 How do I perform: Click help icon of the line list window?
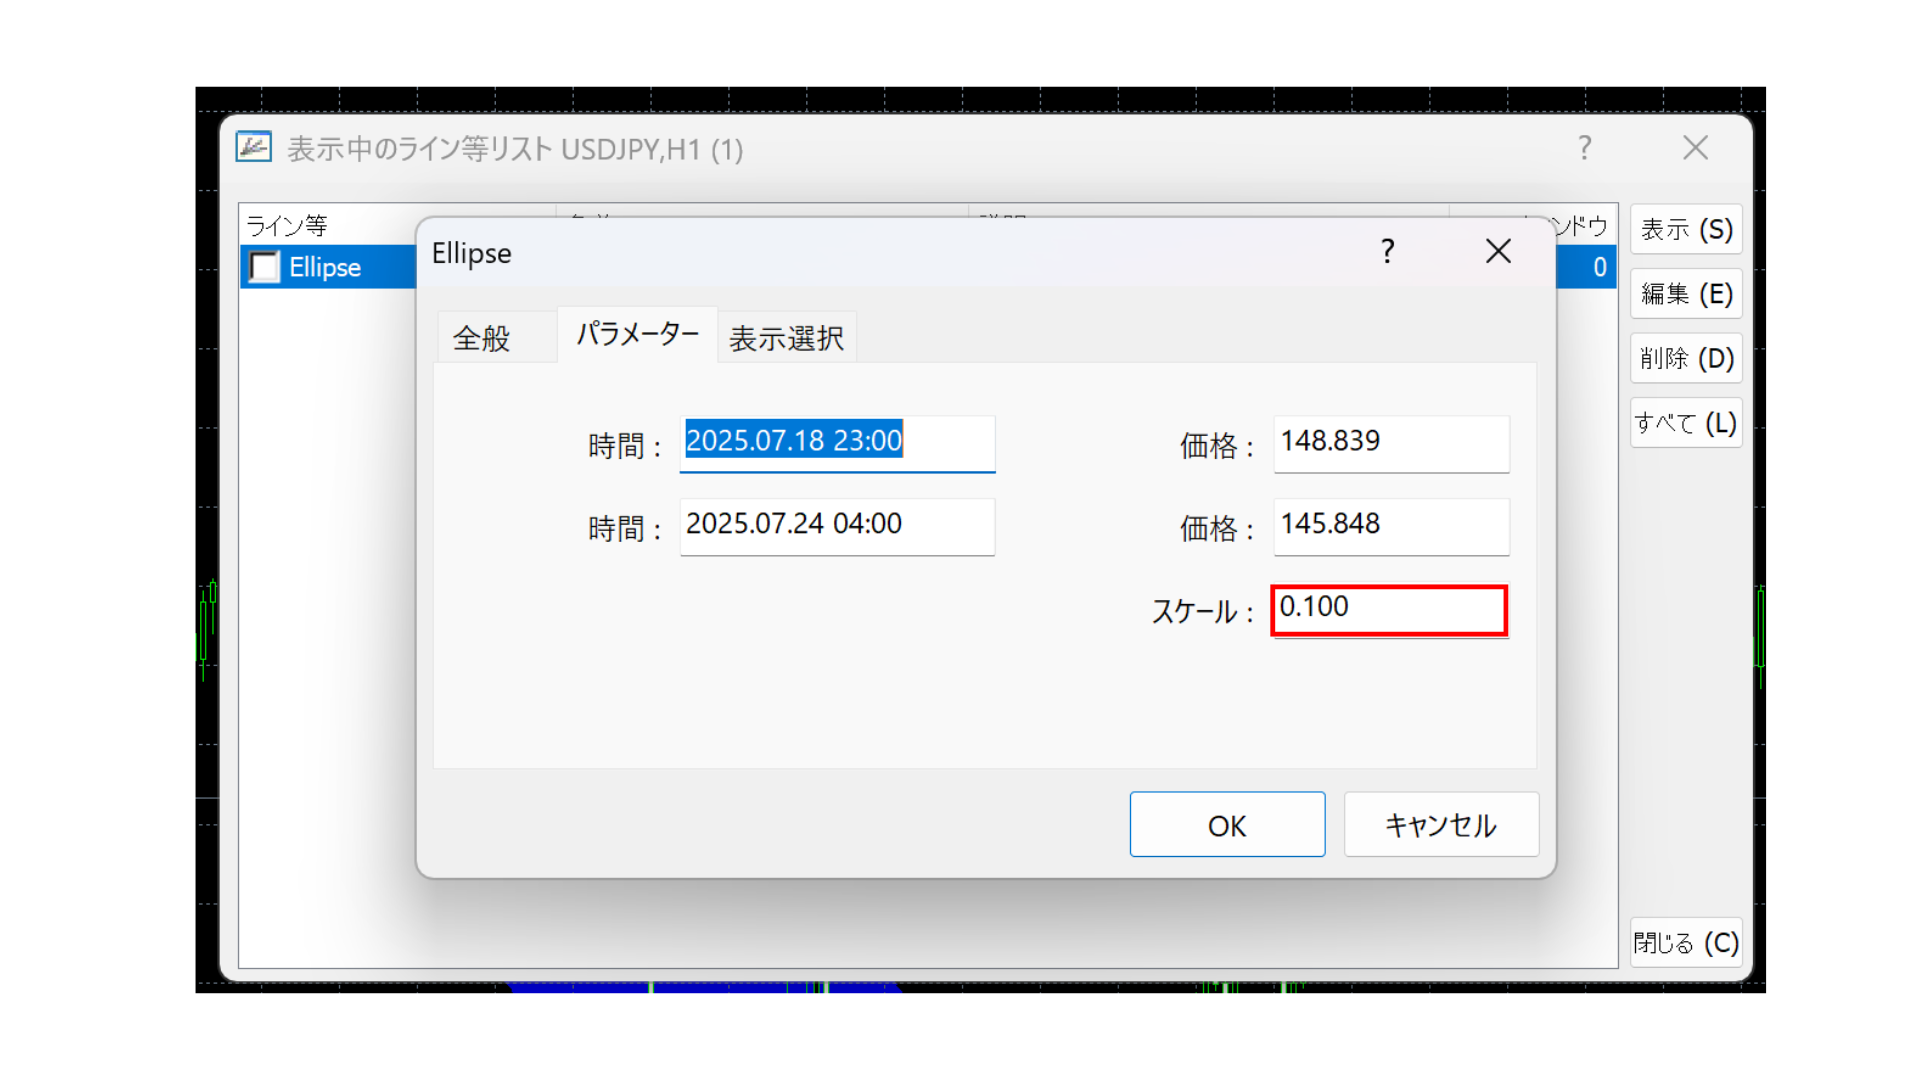point(1585,148)
